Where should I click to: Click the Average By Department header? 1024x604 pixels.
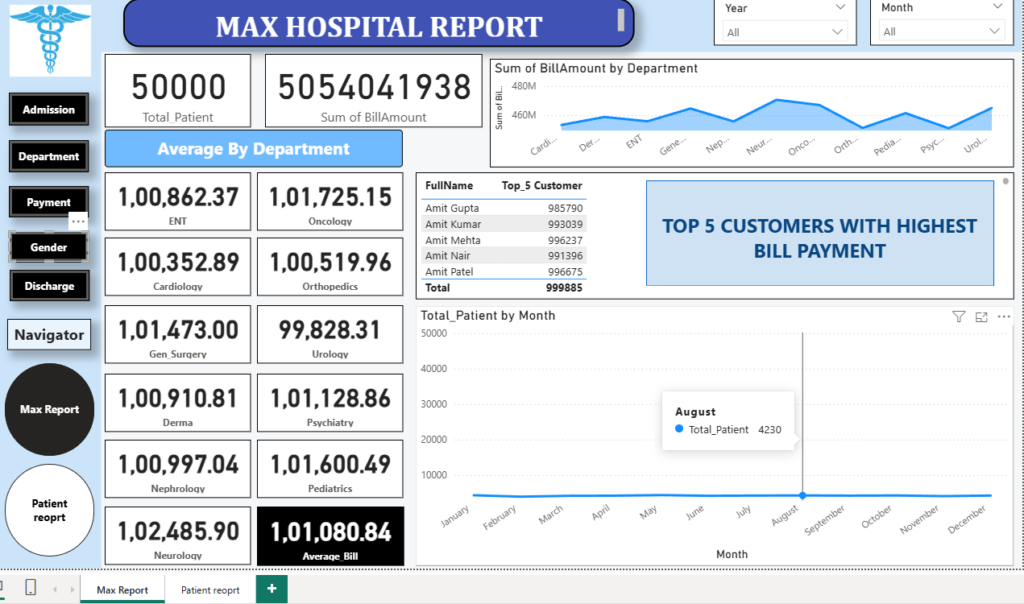[253, 149]
